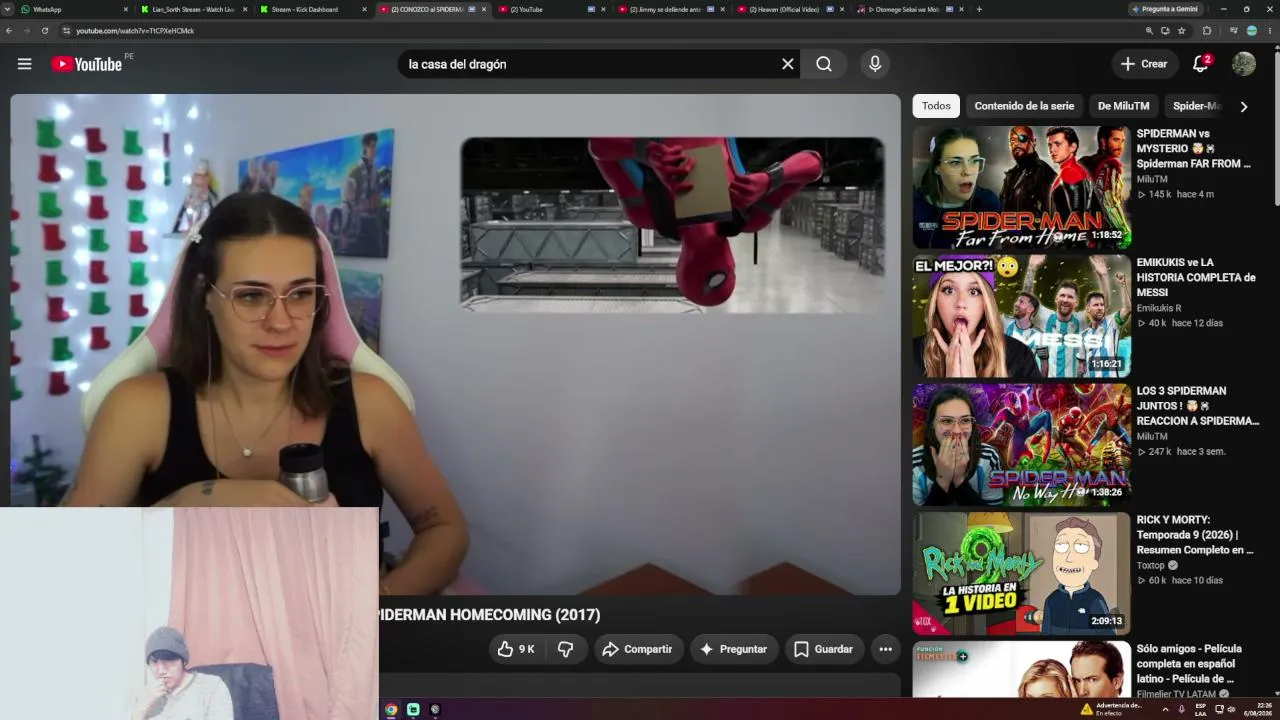Close the WhatsApp browser tab

tap(126, 9)
